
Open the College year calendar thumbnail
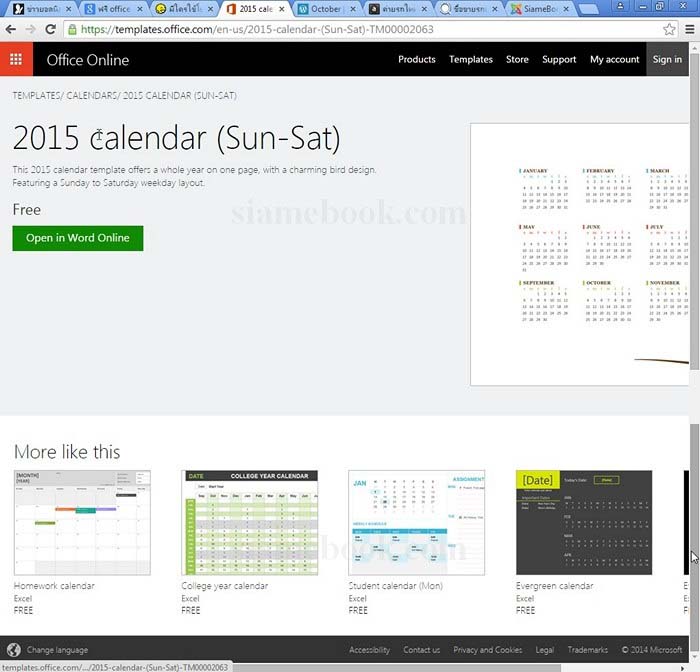pos(250,522)
